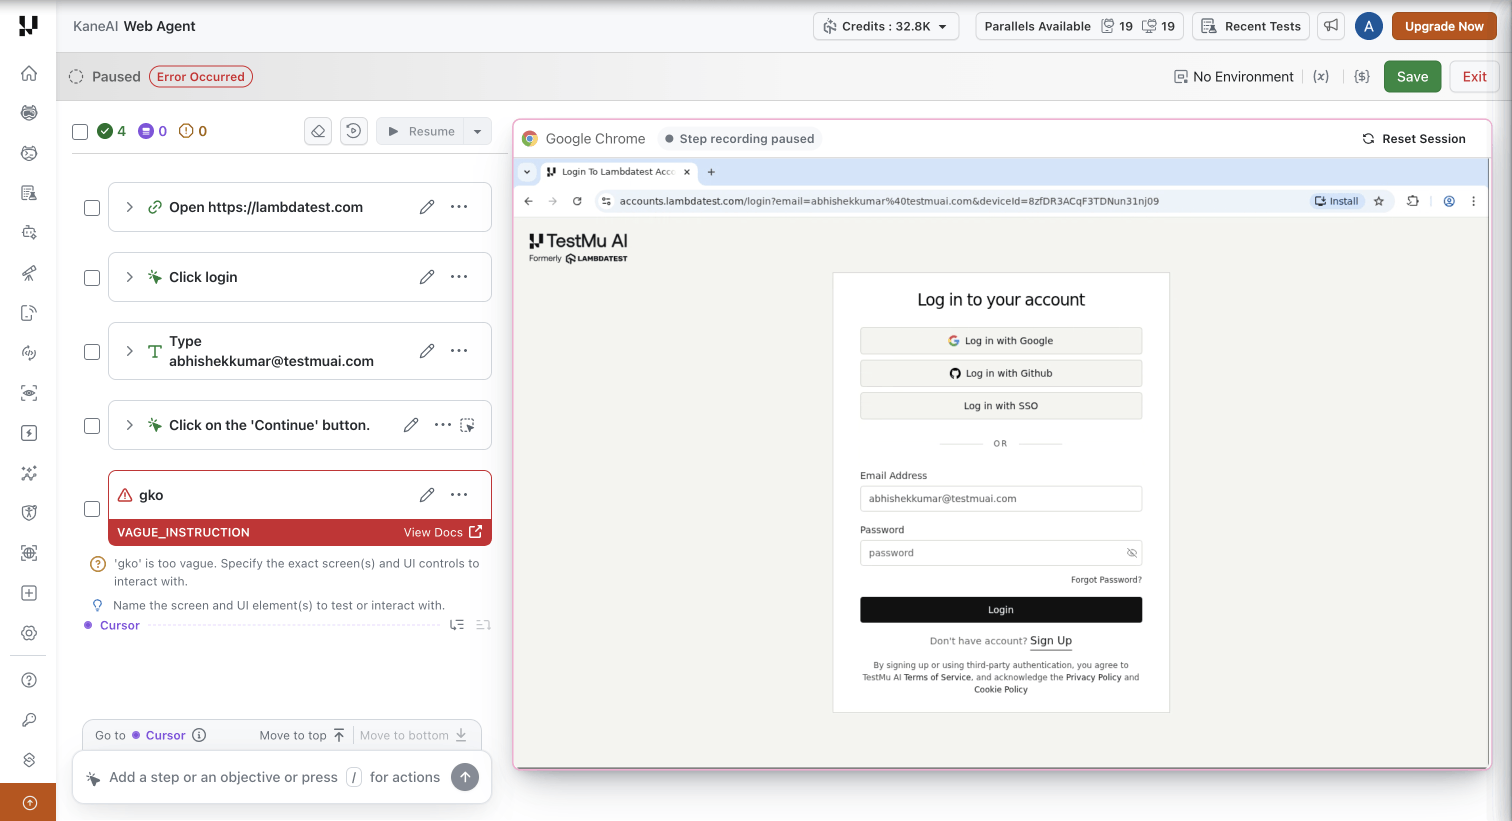This screenshot has height=821, width=1512.
Task: Choose Log in with Github
Action: (x=1001, y=373)
